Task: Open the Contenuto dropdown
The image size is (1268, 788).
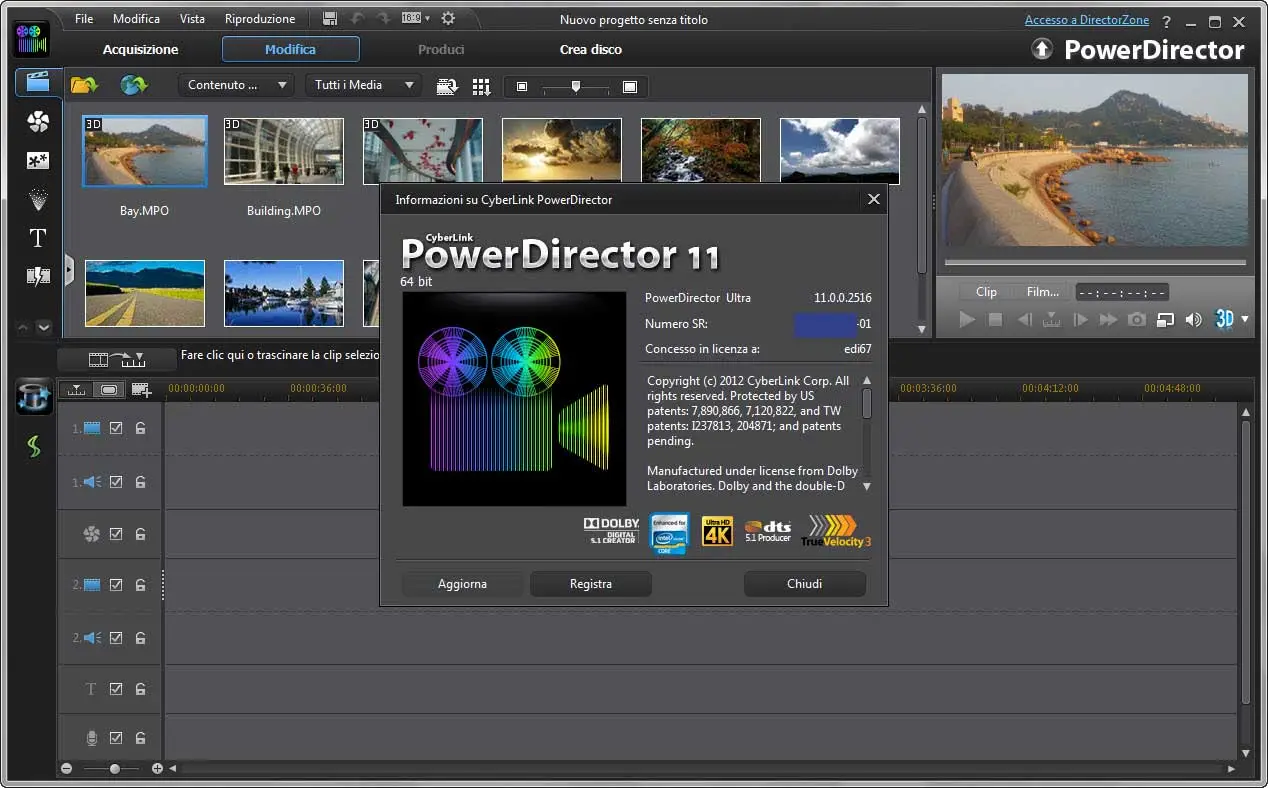Action: click(x=237, y=86)
